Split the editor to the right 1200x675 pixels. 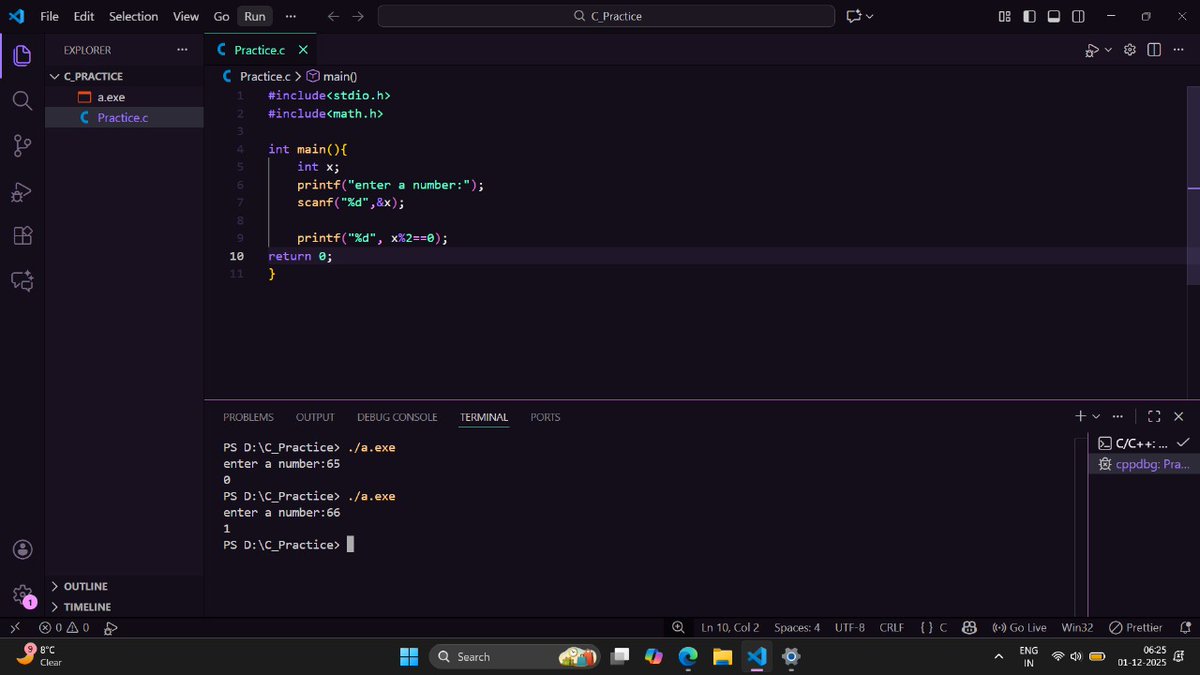pos(1154,50)
